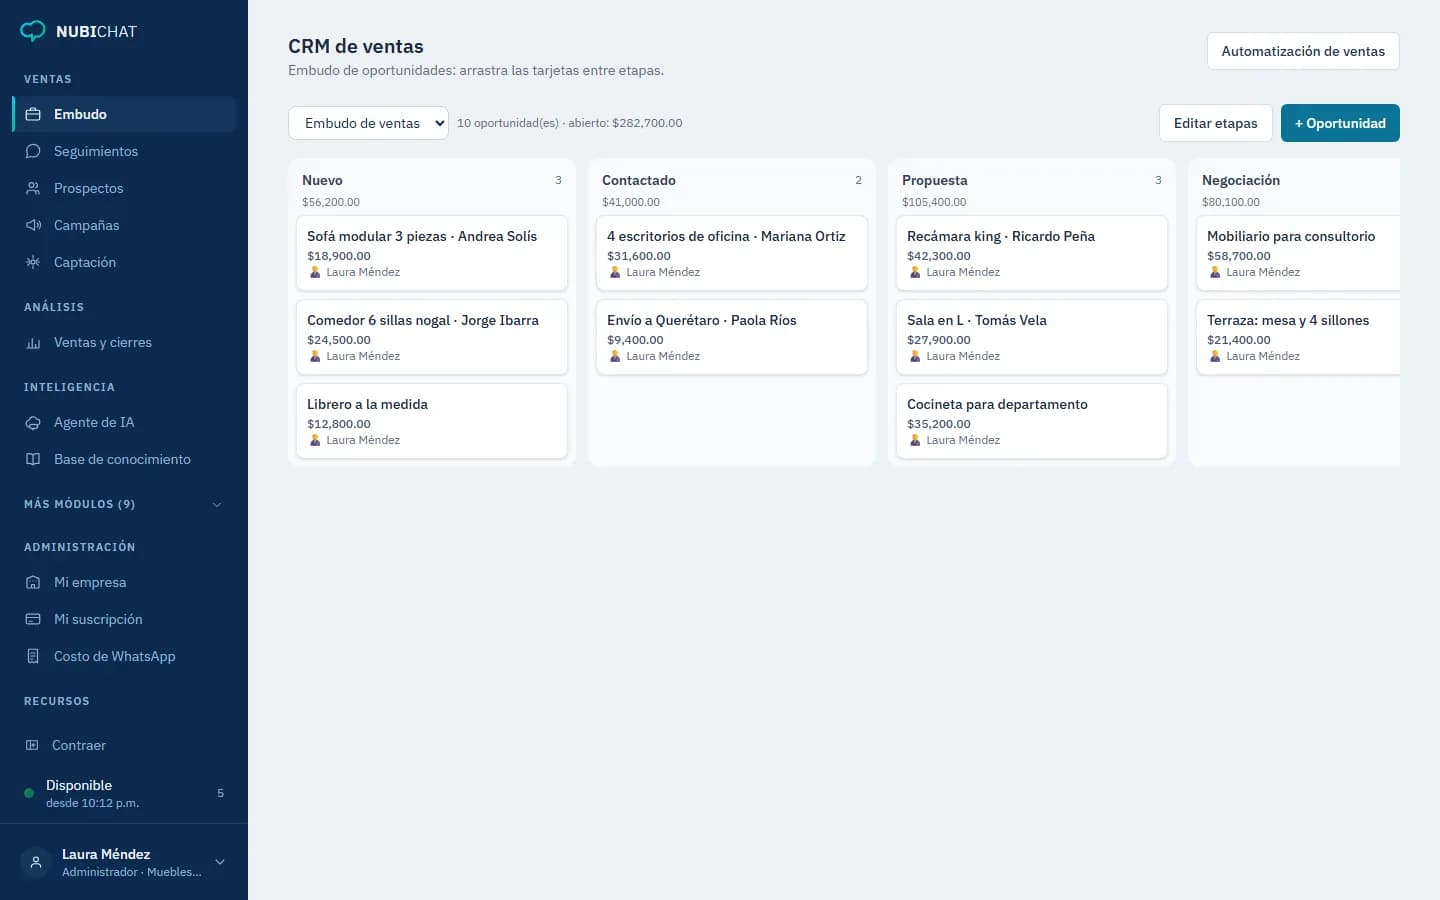This screenshot has width=1440, height=900.
Task: Open the Comedor 6 sillas nogal card
Action: (x=432, y=337)
